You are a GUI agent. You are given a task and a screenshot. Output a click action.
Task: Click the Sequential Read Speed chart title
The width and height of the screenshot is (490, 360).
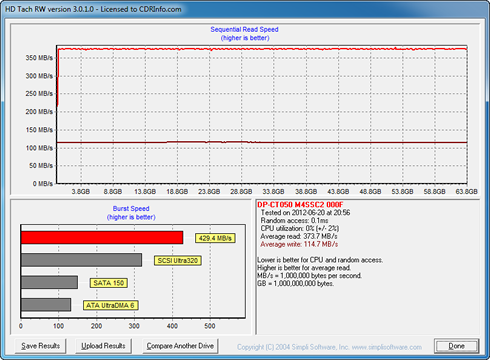tap(245, 29)
